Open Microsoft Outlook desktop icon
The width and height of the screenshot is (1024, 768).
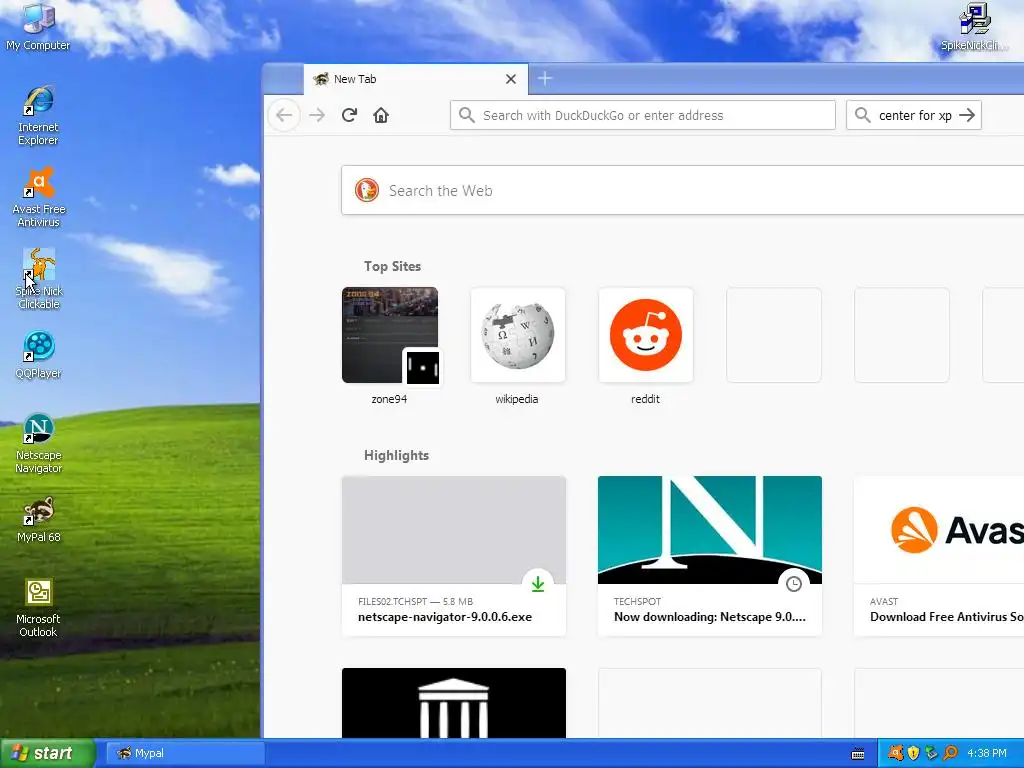[x=38, y=608]
